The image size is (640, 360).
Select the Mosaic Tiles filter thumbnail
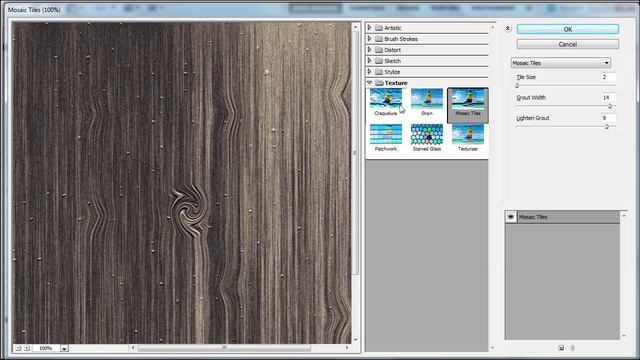click(468, 105)
